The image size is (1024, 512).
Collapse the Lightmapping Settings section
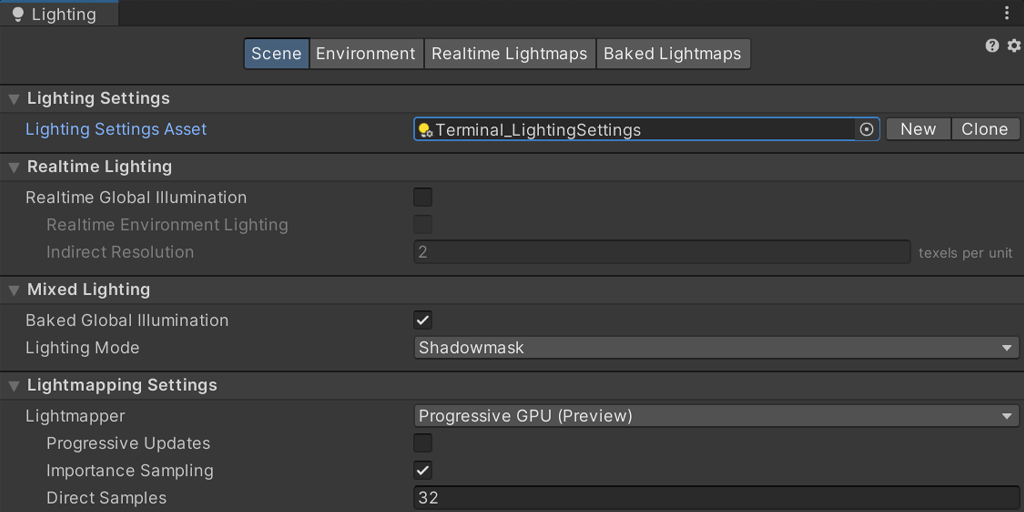14,386
